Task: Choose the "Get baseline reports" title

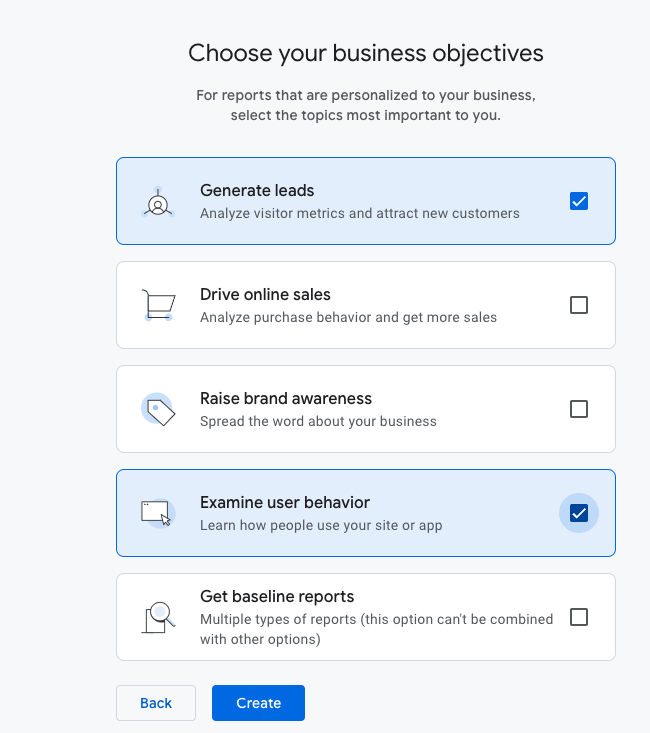Action: tap(277, 597)
